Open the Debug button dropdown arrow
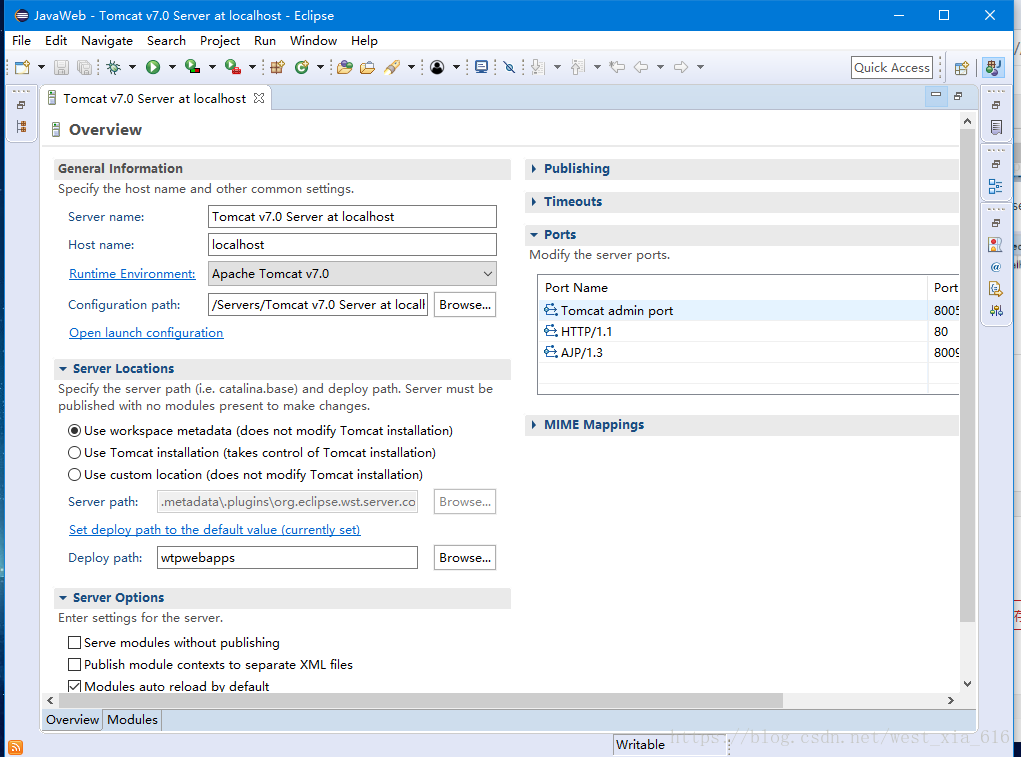The width and height of the screenshot is (1021, 757). pos(132,67)
